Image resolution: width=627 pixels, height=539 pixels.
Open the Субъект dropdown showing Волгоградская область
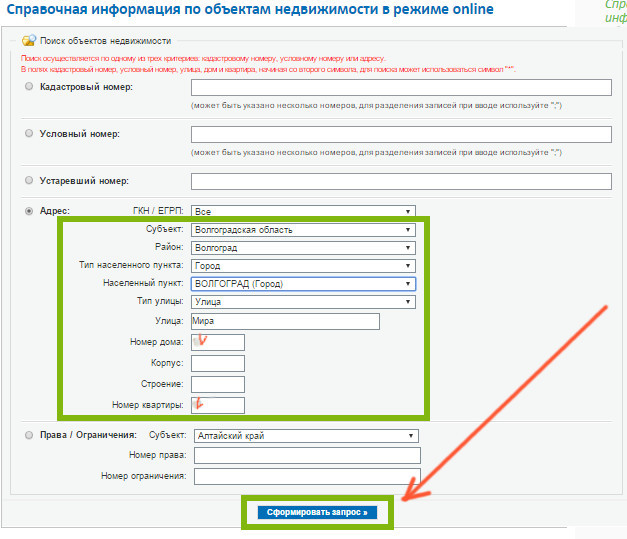303,230
